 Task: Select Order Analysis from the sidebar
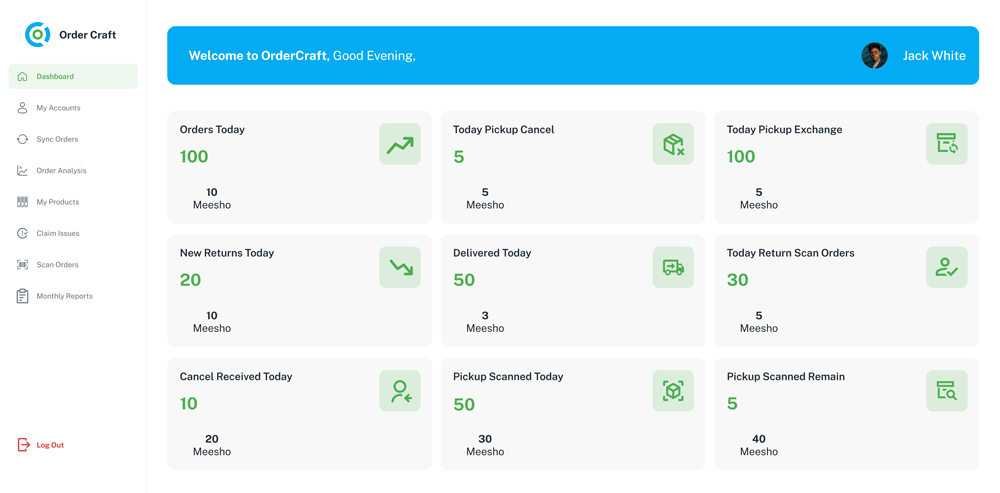(61, 171)
